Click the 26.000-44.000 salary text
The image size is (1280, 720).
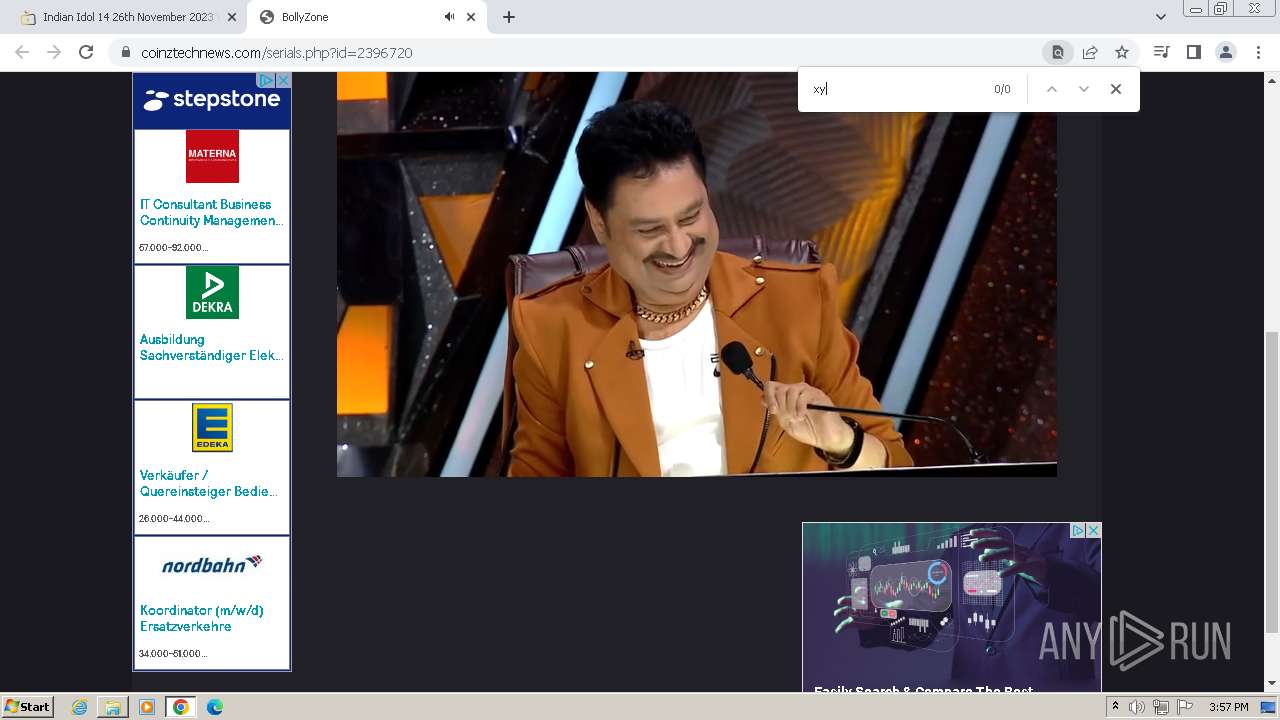[x=174, y=518]
